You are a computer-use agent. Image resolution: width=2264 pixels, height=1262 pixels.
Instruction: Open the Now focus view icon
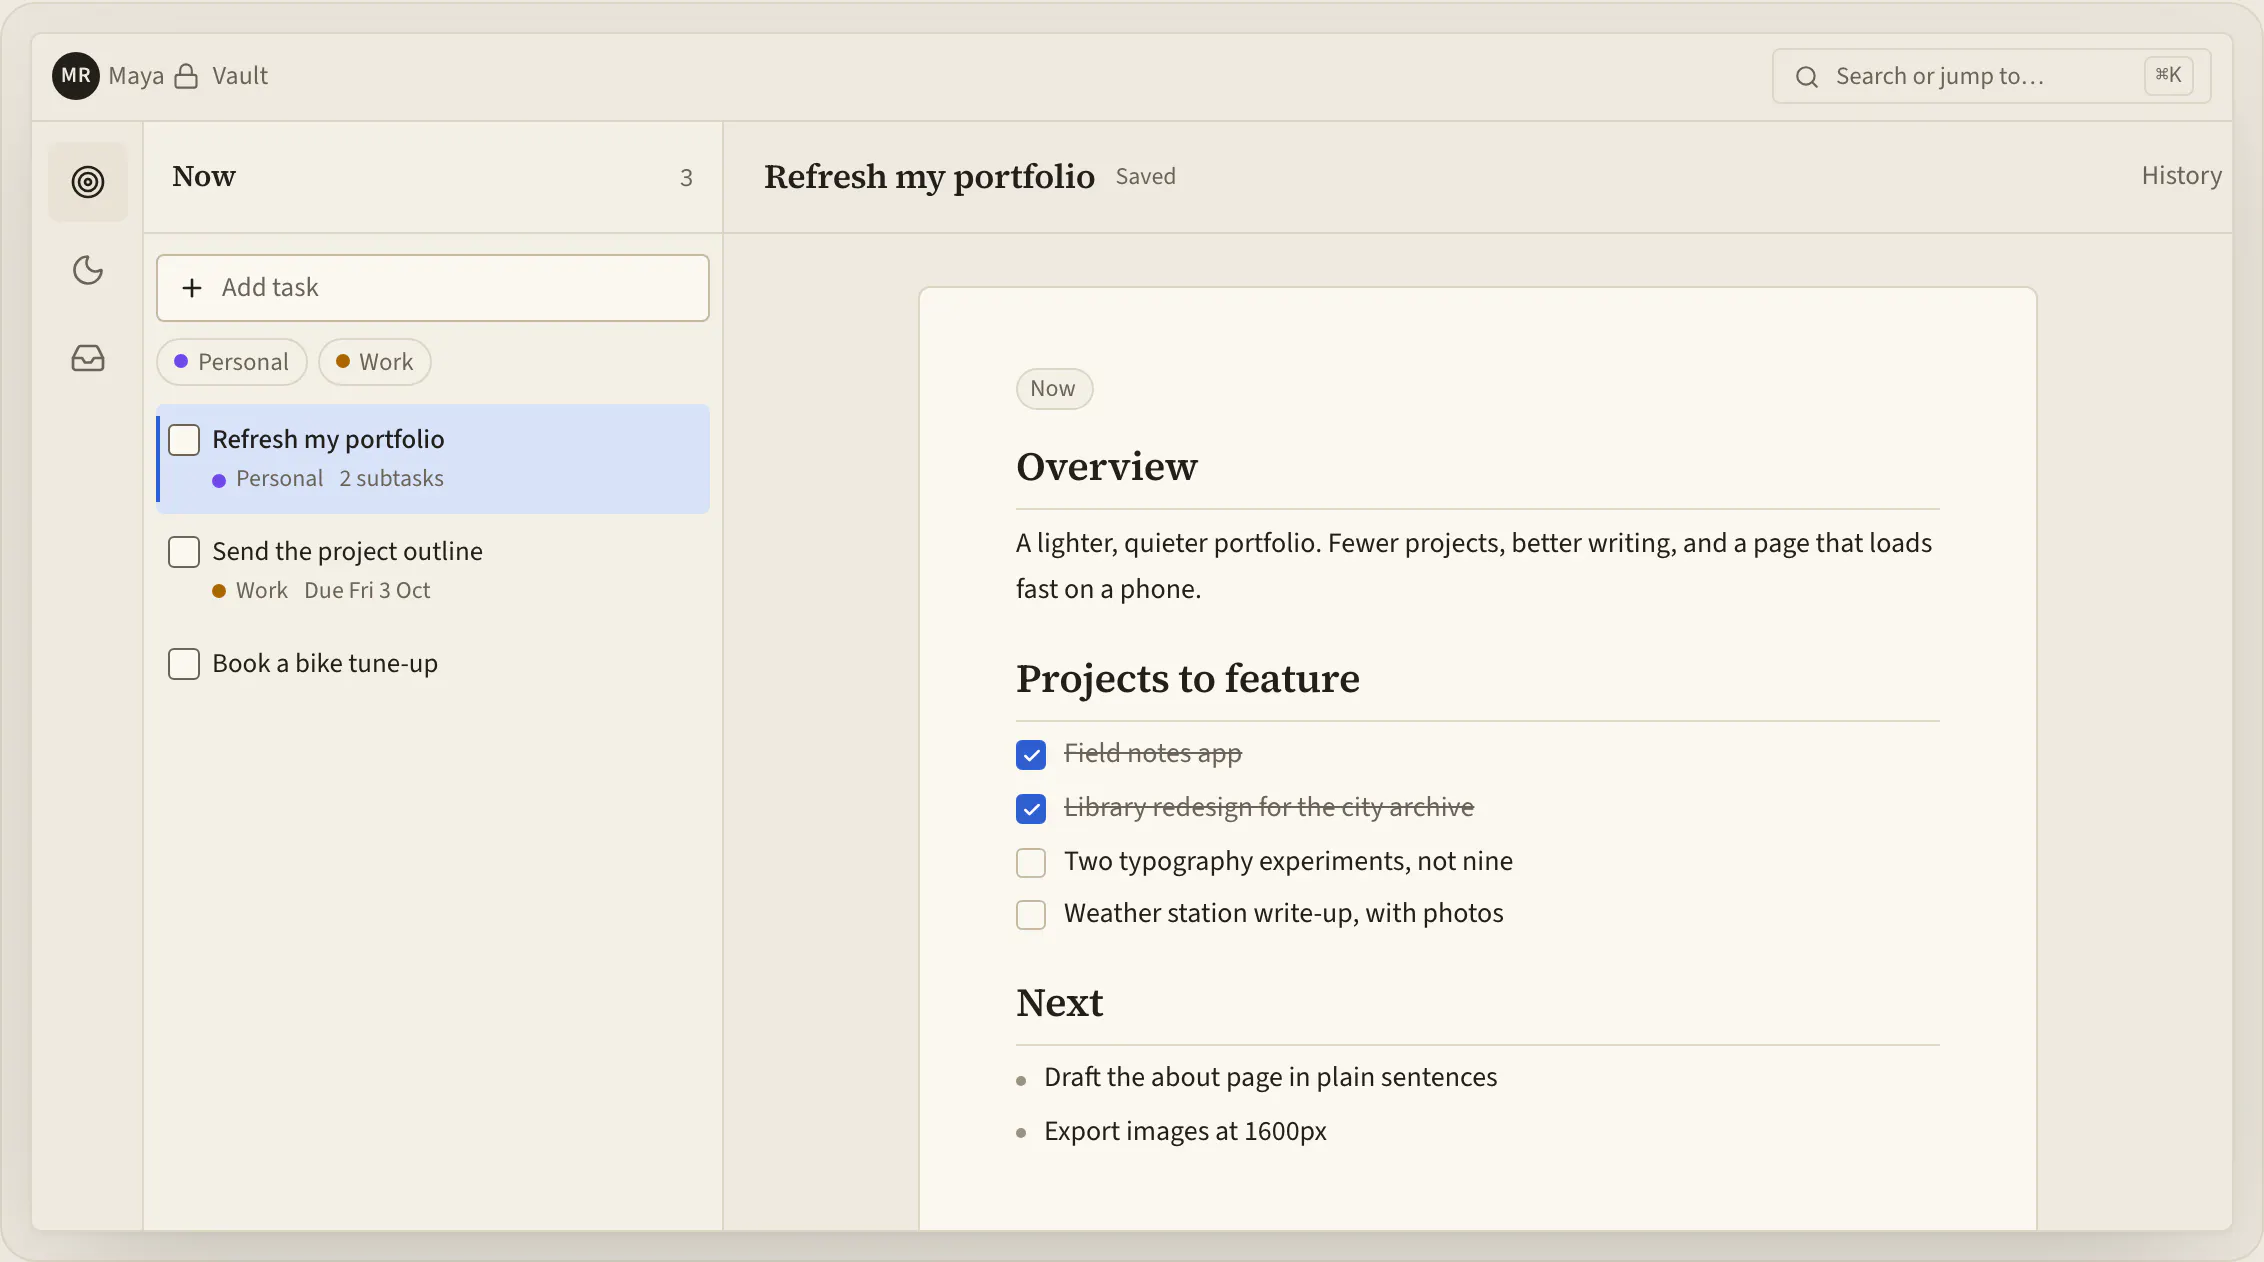pos(88,182)
